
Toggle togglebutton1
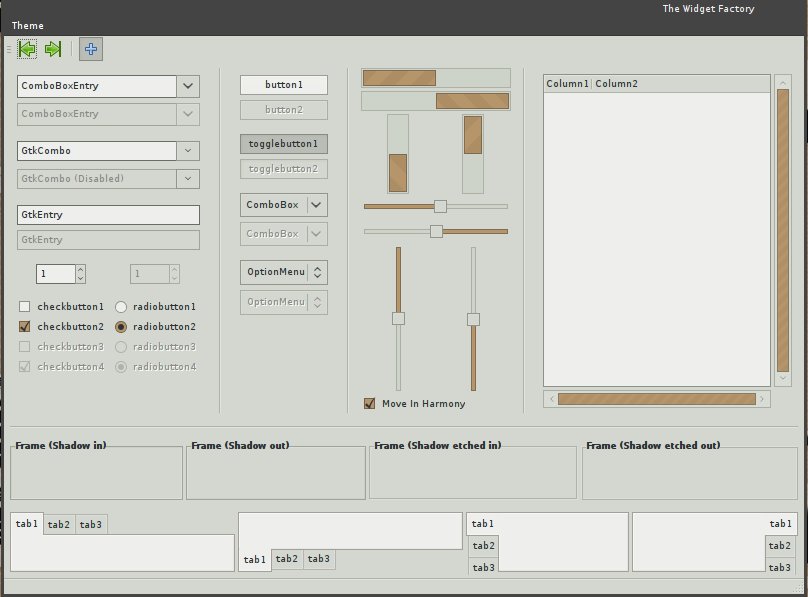click(283, 144)
